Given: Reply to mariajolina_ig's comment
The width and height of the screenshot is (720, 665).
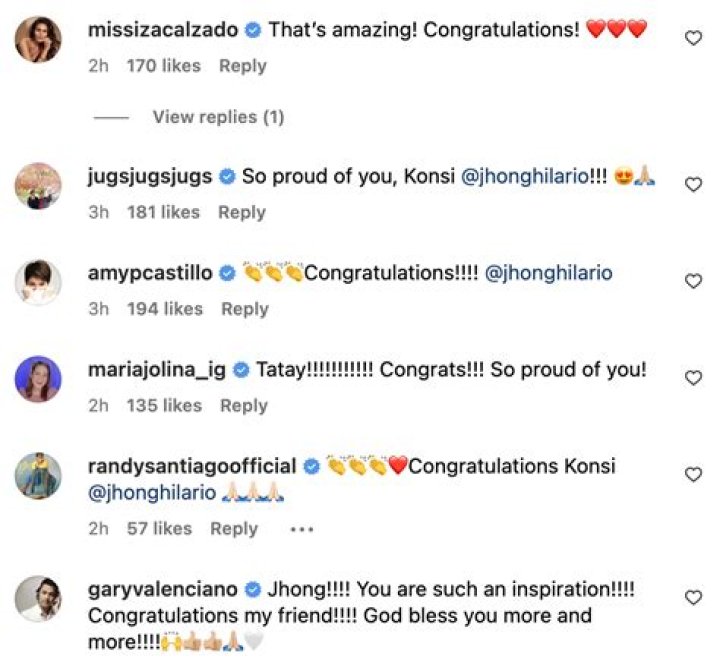Looking at the screenshot, I should click(244, 405).
